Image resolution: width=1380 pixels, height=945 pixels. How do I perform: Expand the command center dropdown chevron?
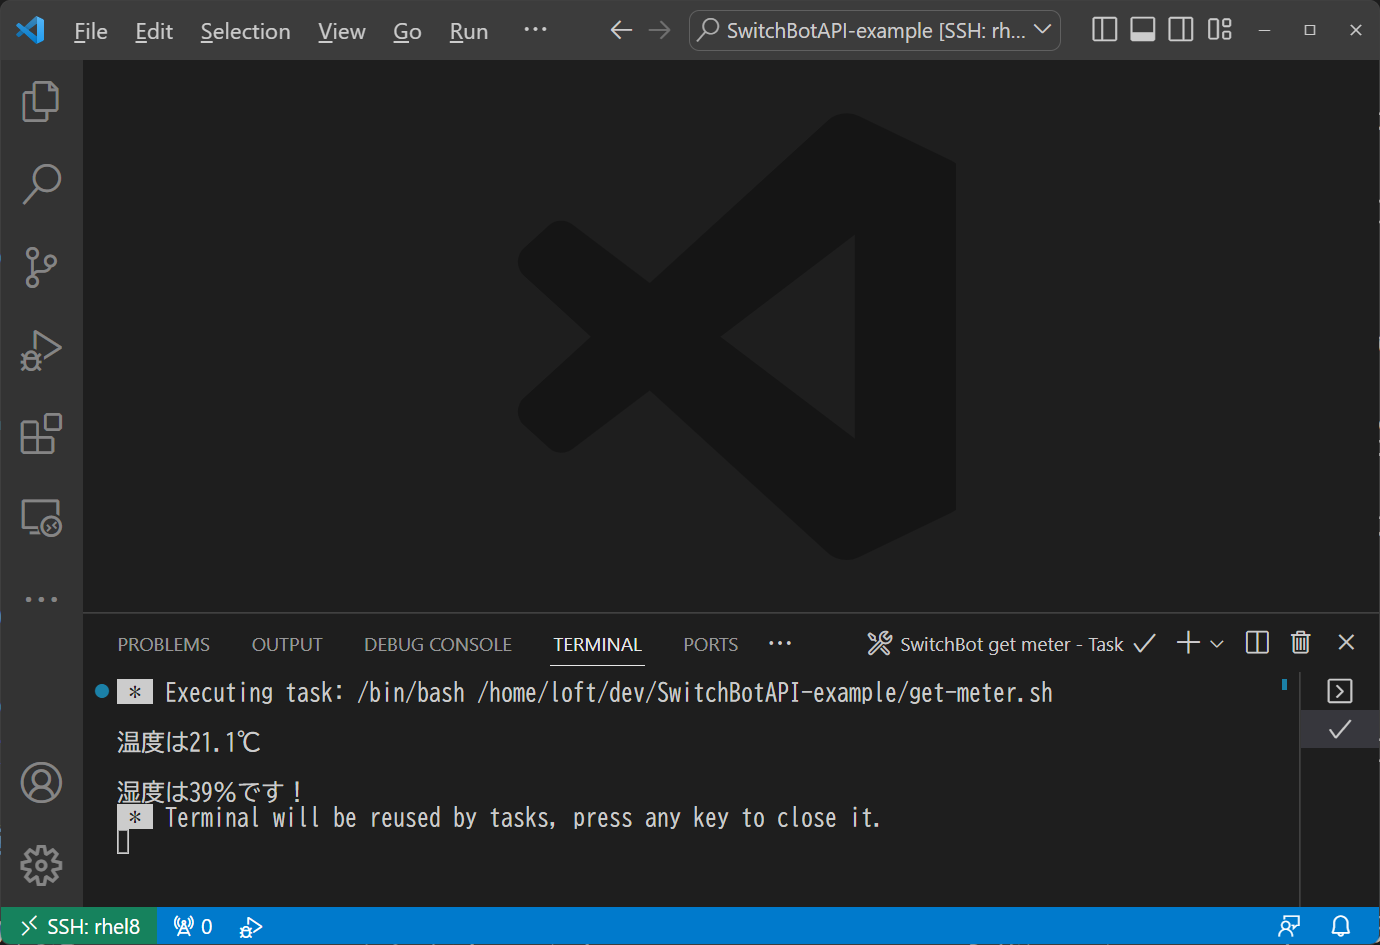(1042, 30)
